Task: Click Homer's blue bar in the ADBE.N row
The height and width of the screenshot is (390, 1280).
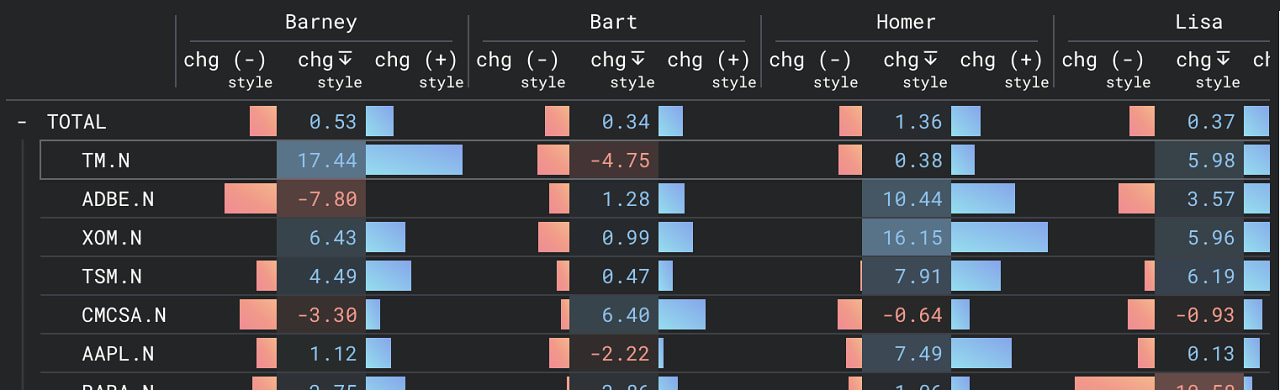Action: tap(982, 199)
